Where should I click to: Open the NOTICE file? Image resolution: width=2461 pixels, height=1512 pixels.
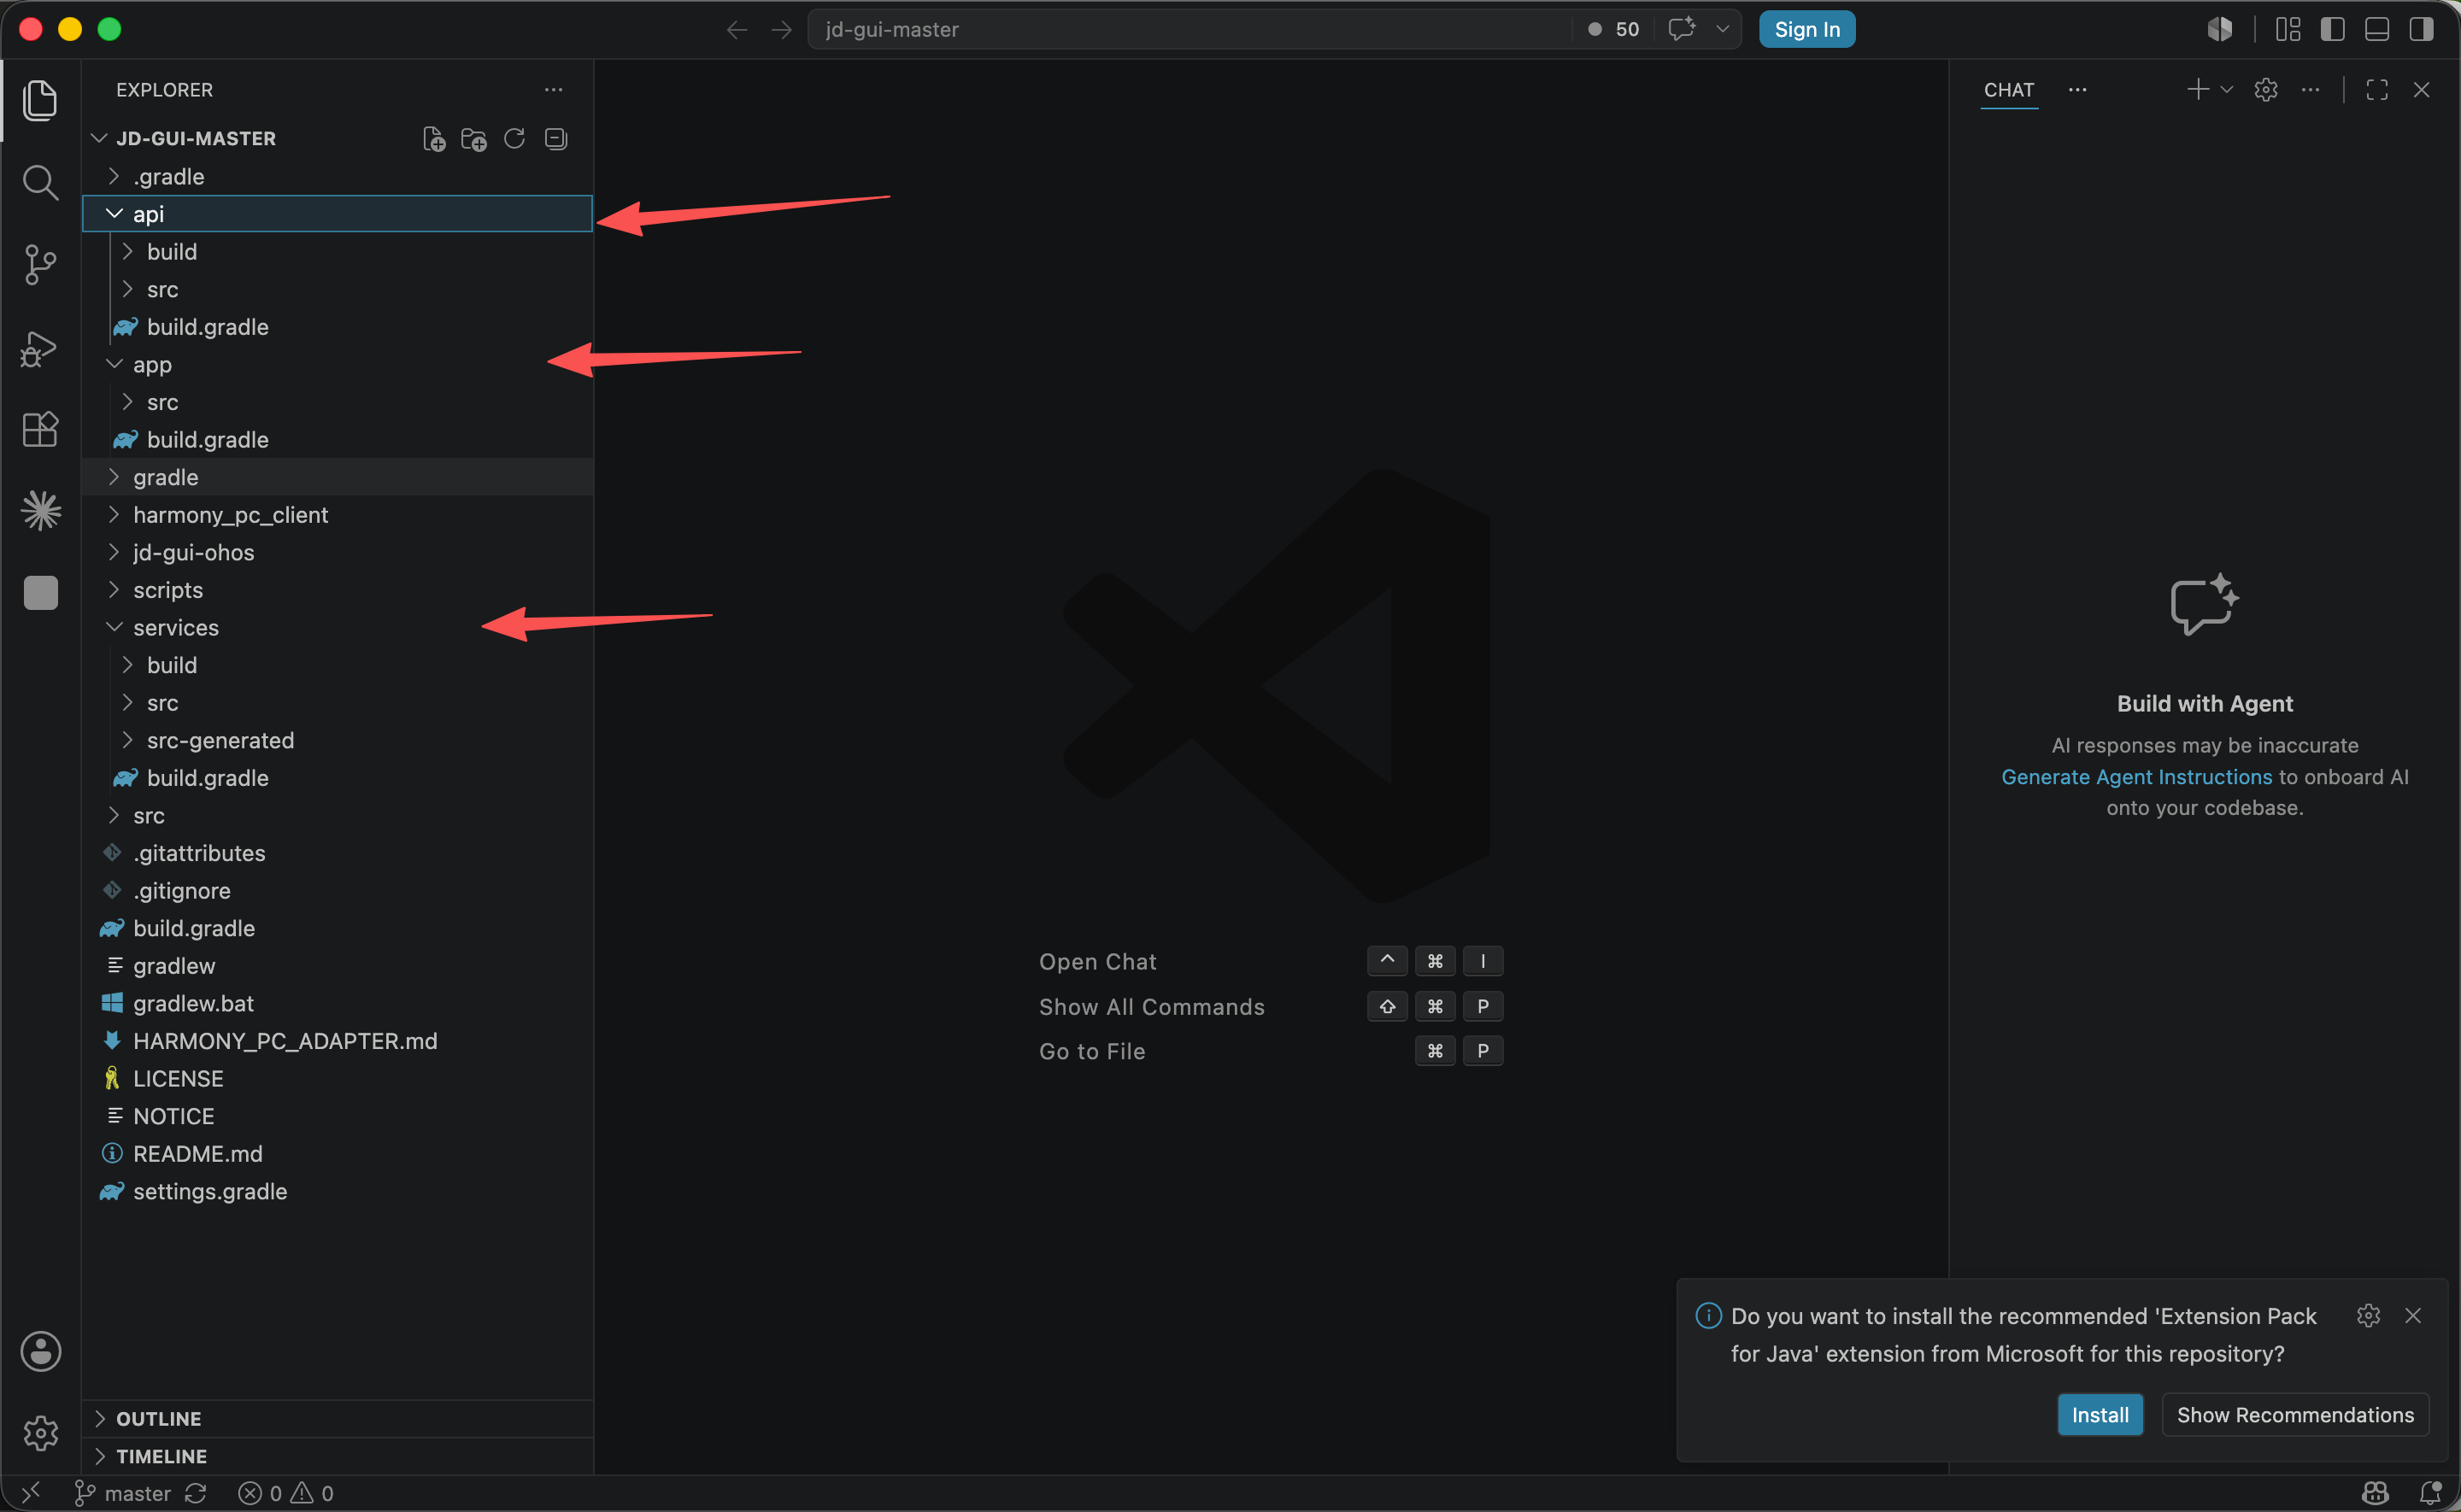coord(337,1116)
